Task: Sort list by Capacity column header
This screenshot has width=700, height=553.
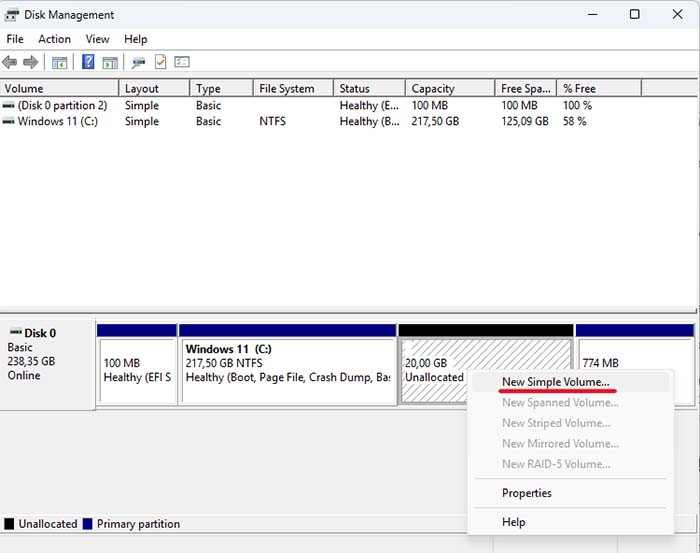Action: pyautogui.click(x=433, y=89)
